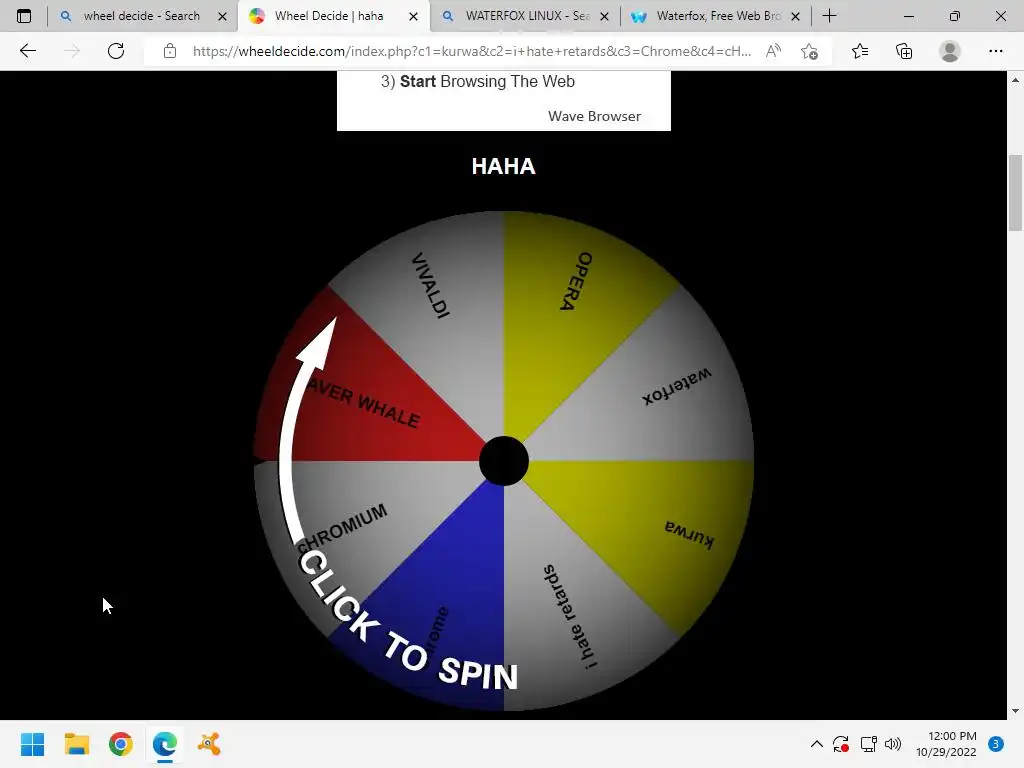The image size is (1024, 768).
Task: Click the scrollbar up arrow
Action: pyautogui.click(x=1015, y=80)
